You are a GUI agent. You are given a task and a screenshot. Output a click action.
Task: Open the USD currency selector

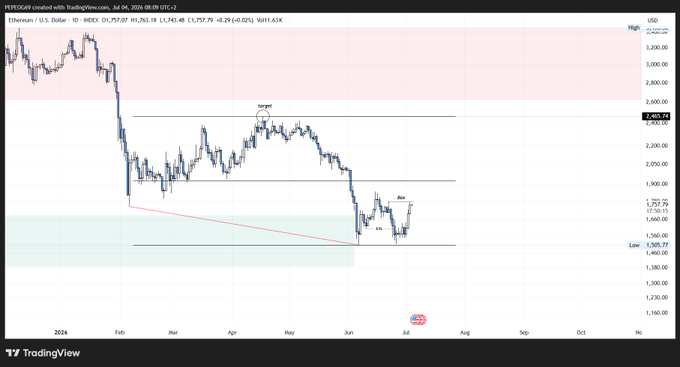(653, 20)
